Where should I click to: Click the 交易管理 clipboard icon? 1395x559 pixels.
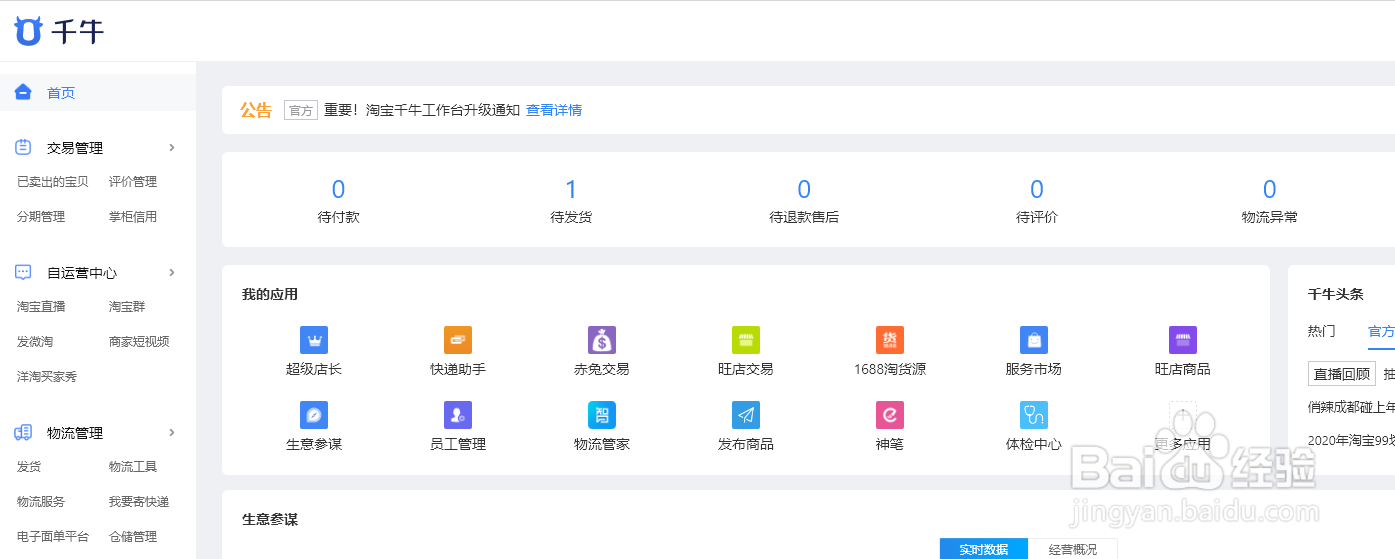point(23,147)
